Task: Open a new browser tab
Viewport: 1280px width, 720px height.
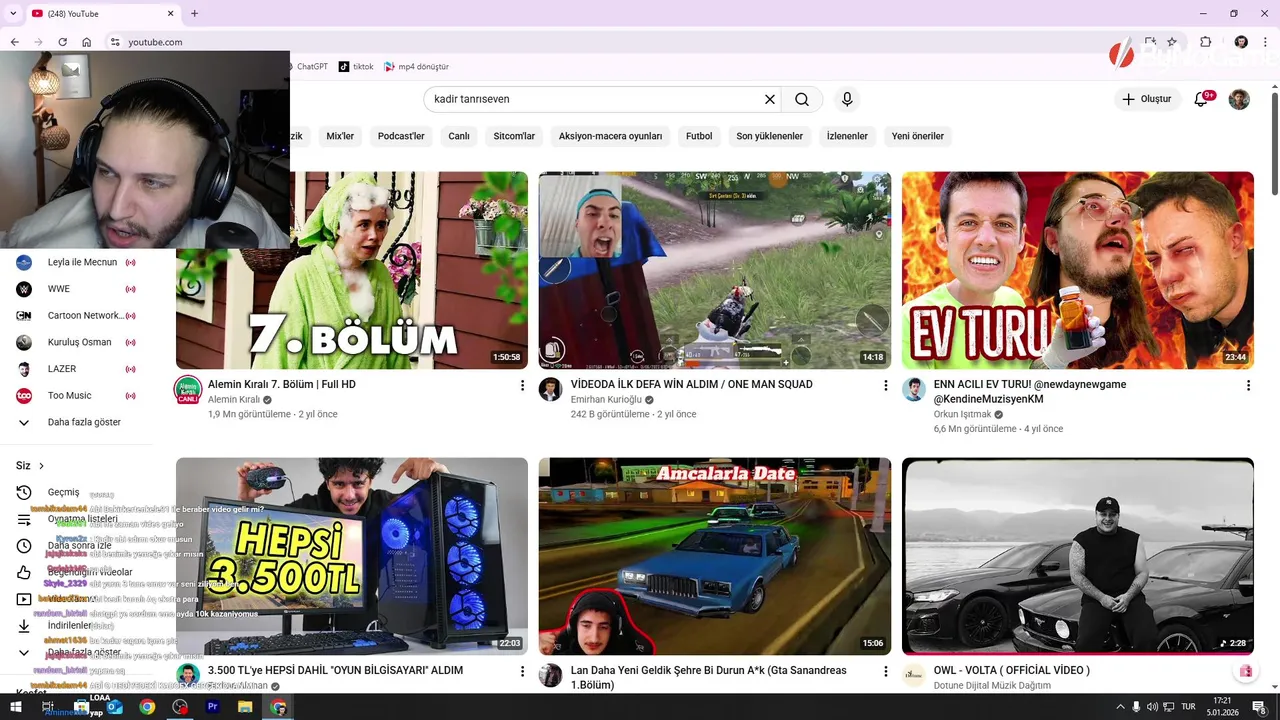Action: (194, 13)
